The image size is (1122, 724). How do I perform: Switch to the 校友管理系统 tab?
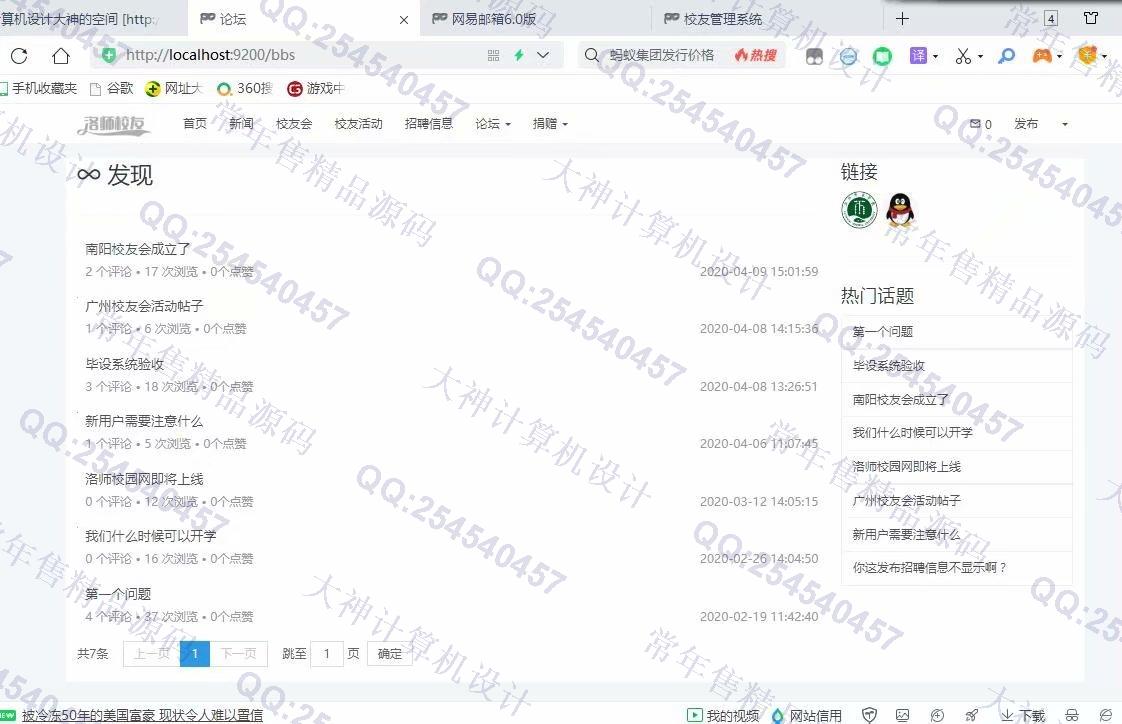pos(722,19)
